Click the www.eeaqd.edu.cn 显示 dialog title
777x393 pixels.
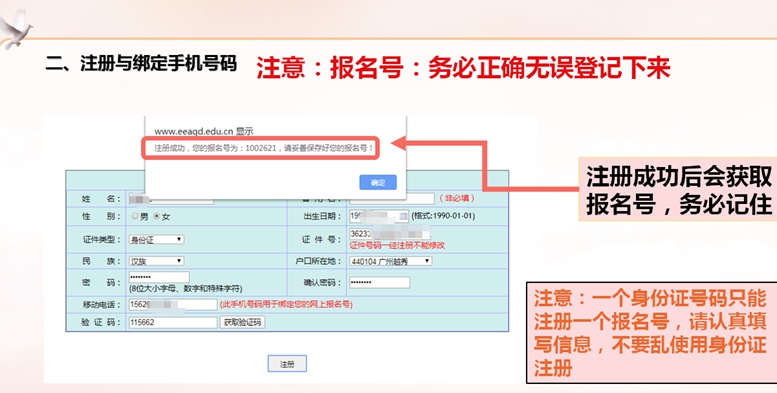[204, 131]
